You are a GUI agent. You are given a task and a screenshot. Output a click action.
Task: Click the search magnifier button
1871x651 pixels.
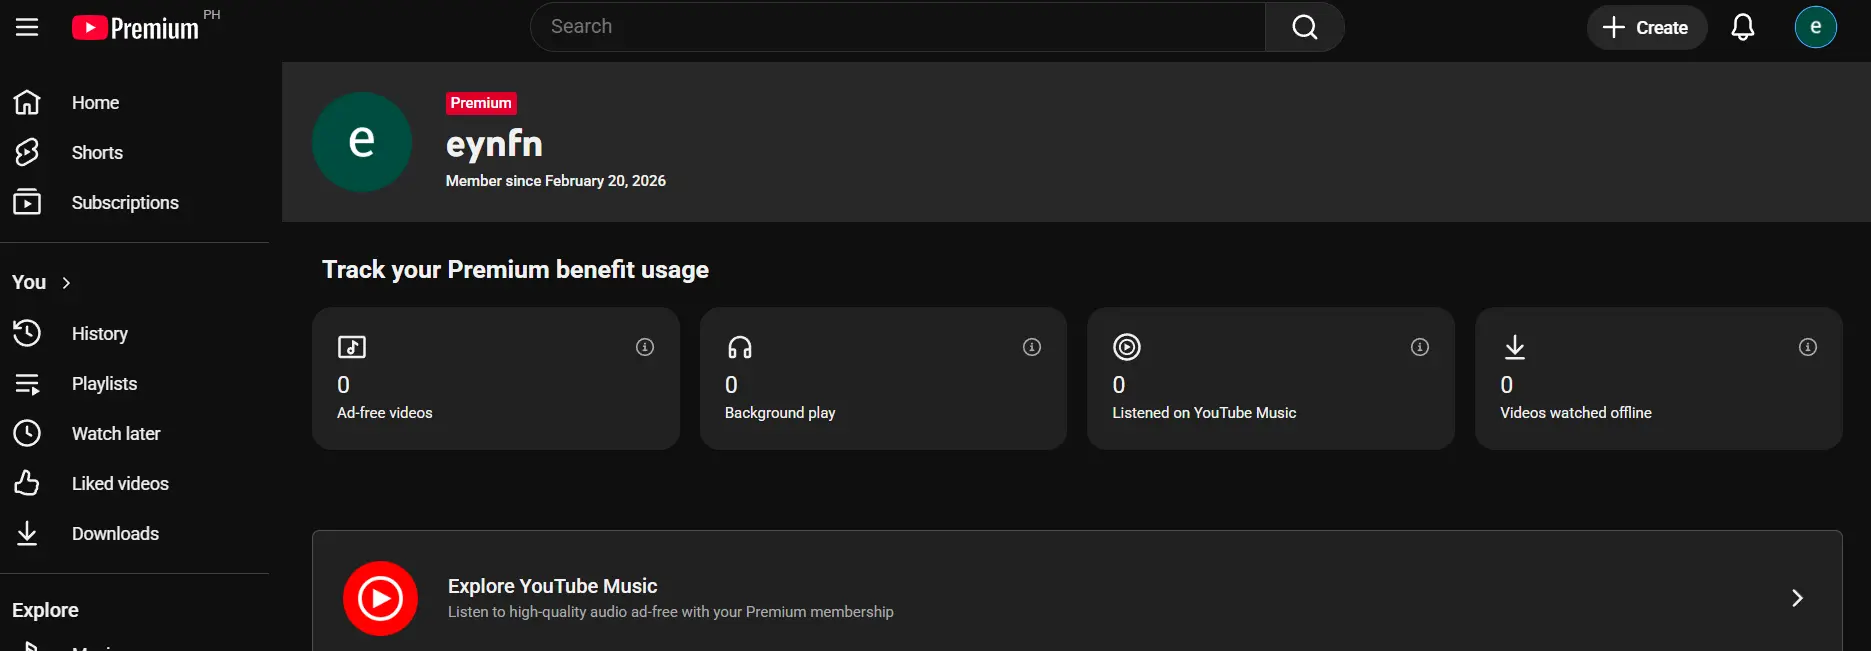[x=1304, y=27]
